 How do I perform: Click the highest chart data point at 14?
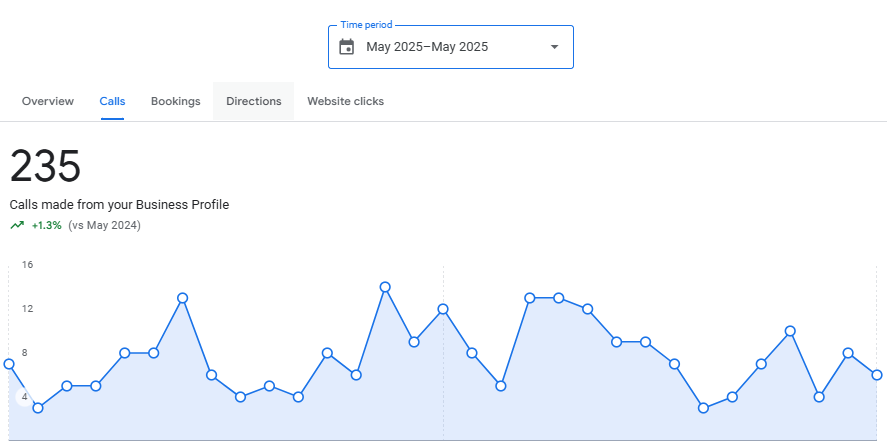[x=385, y=287]
